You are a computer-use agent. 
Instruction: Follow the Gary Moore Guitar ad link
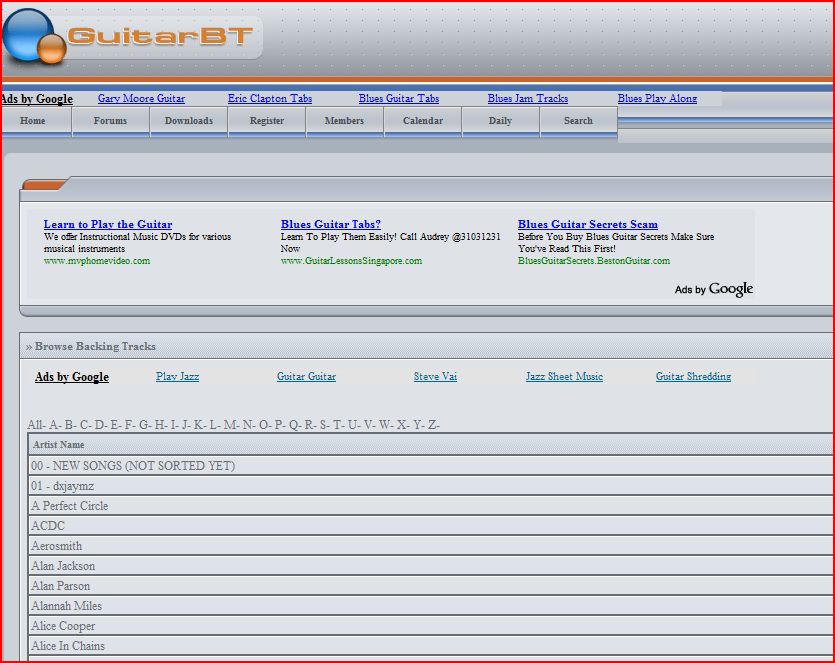[141, 99]
